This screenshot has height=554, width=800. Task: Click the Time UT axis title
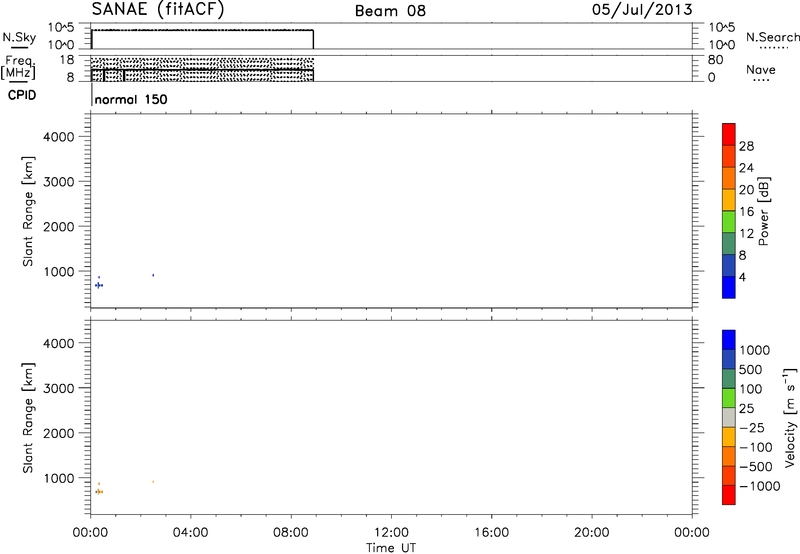[x=391, y=548]
